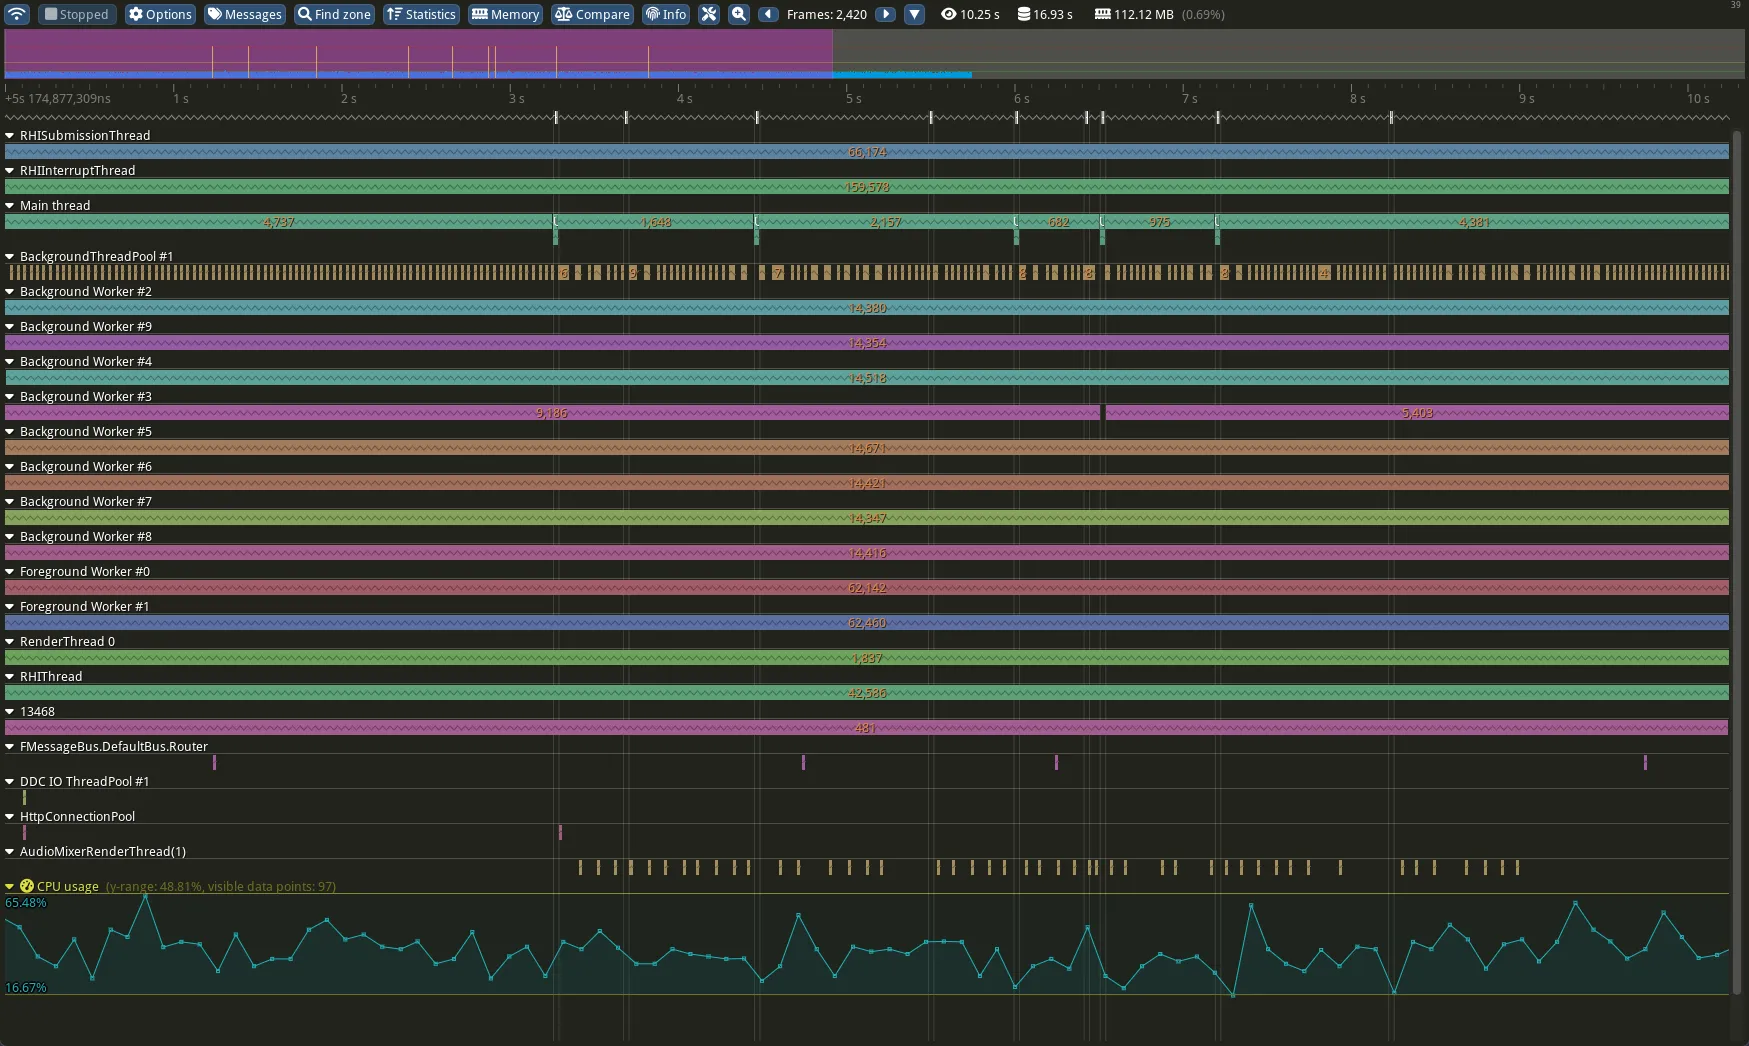Select the 9,186 zone on Background Worker #3

pos(550,412)
